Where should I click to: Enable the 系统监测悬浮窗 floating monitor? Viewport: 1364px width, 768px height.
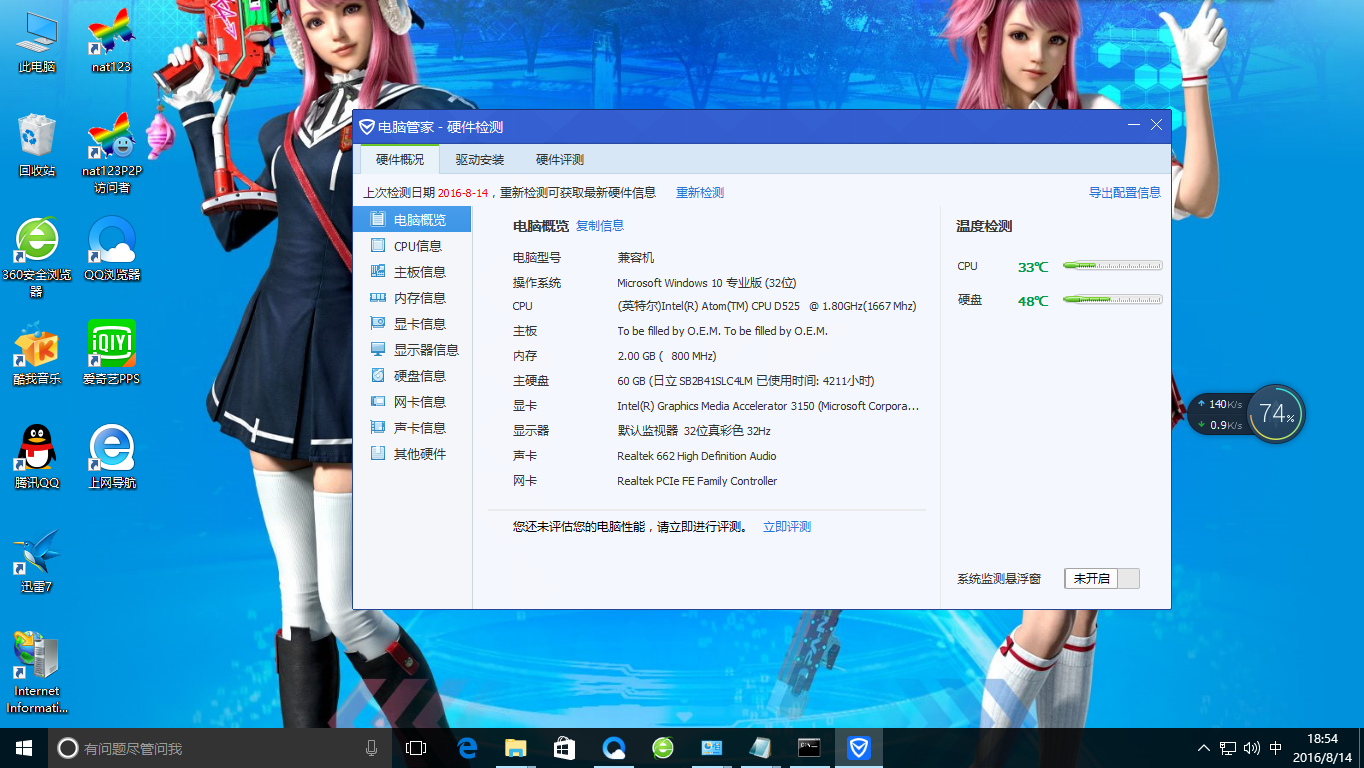1100,578
